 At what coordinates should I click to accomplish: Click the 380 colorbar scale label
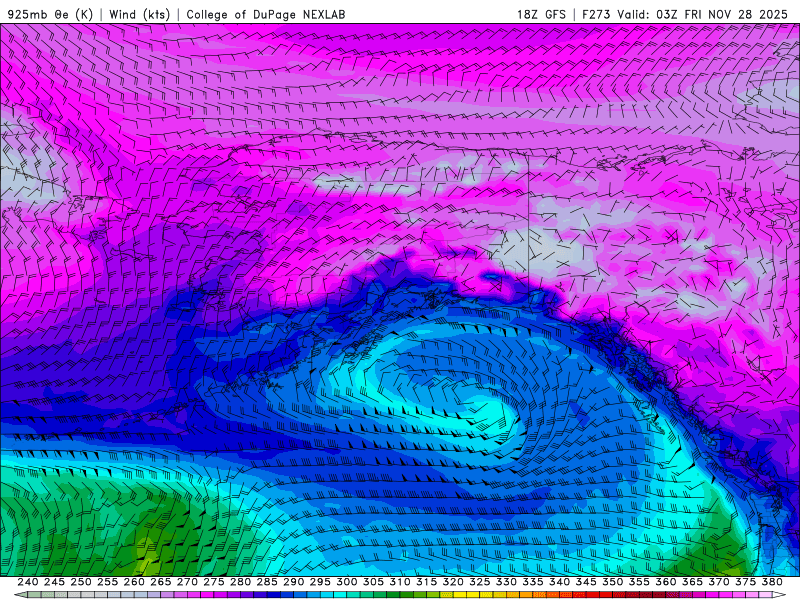coord(772,582)
